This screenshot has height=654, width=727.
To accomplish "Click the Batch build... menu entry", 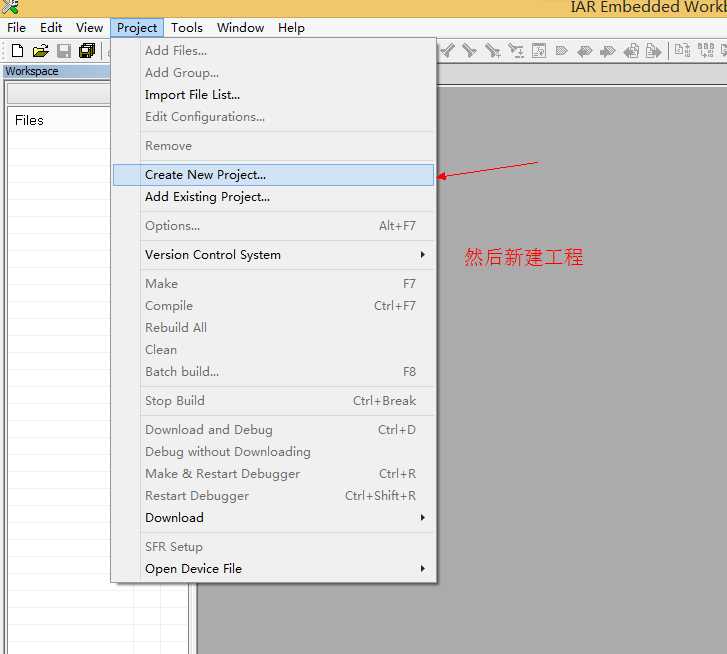I will click(273, 372).
